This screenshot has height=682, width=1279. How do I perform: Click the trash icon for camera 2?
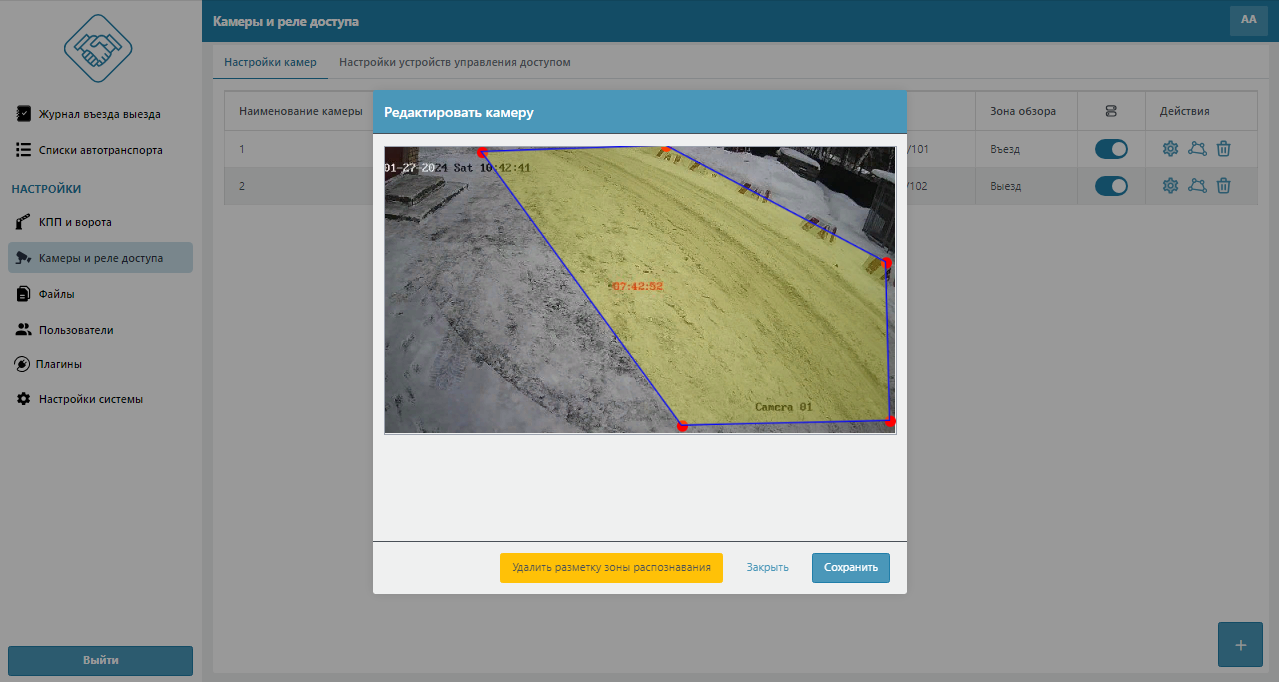pos(1223,186)
